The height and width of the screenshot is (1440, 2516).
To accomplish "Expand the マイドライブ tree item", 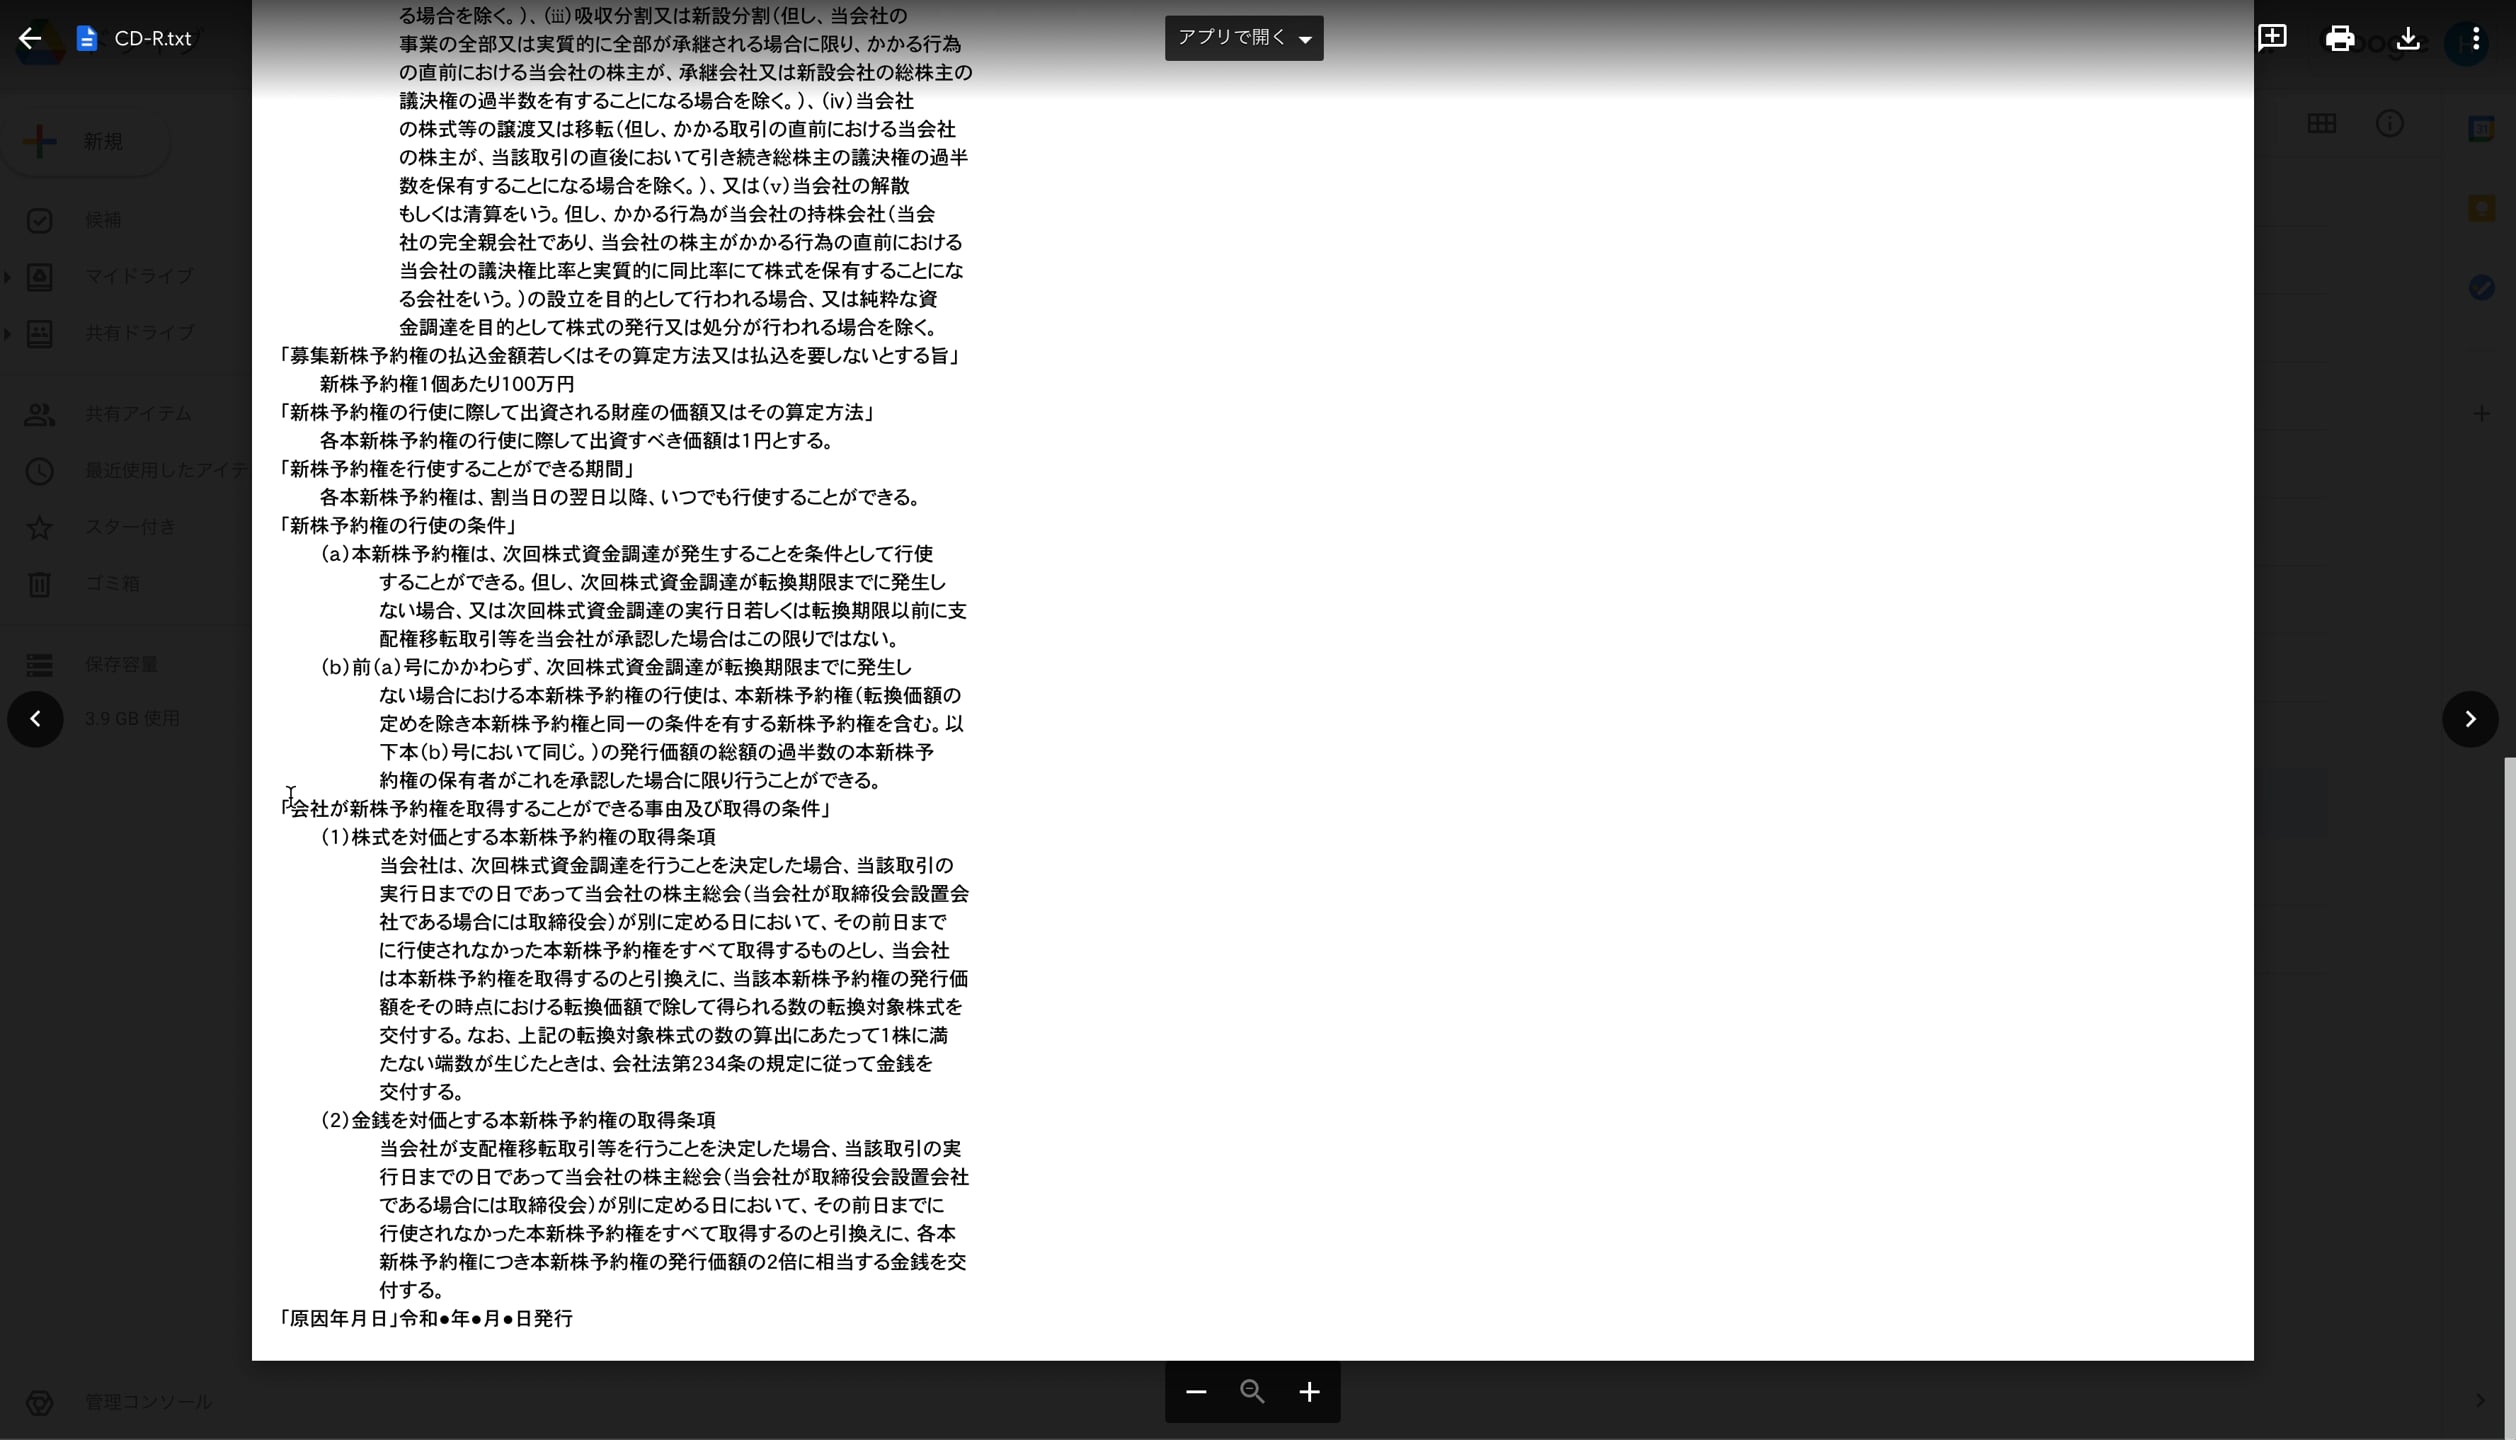I will (8, 277).
